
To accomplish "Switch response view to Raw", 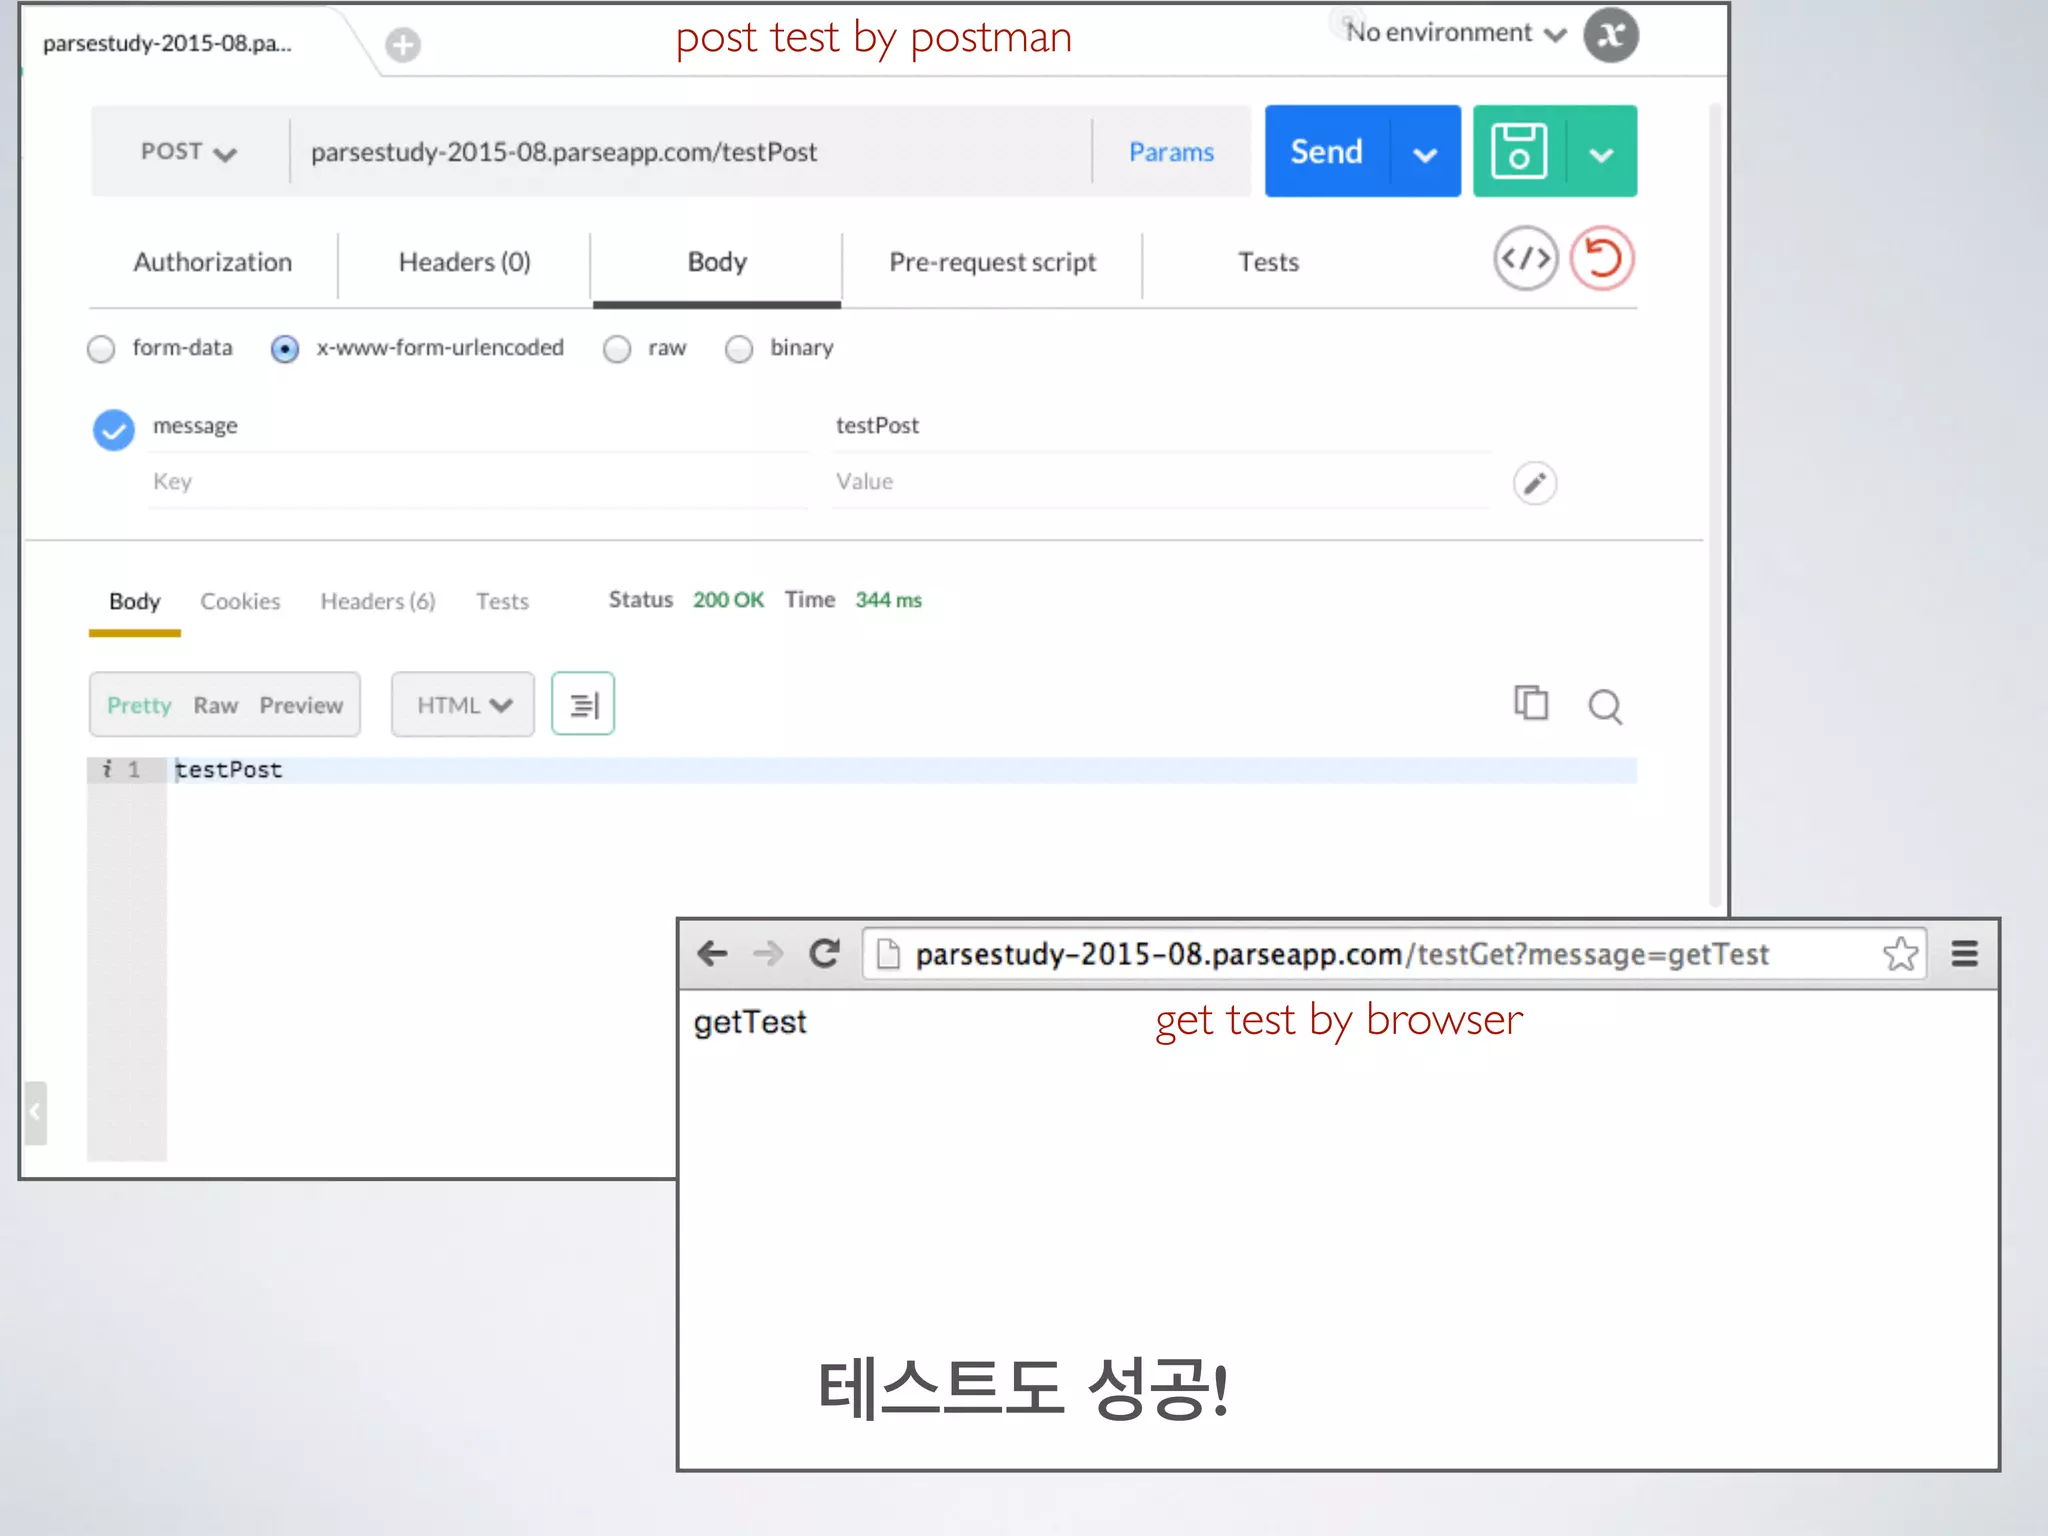I will [x=216, y=706].
